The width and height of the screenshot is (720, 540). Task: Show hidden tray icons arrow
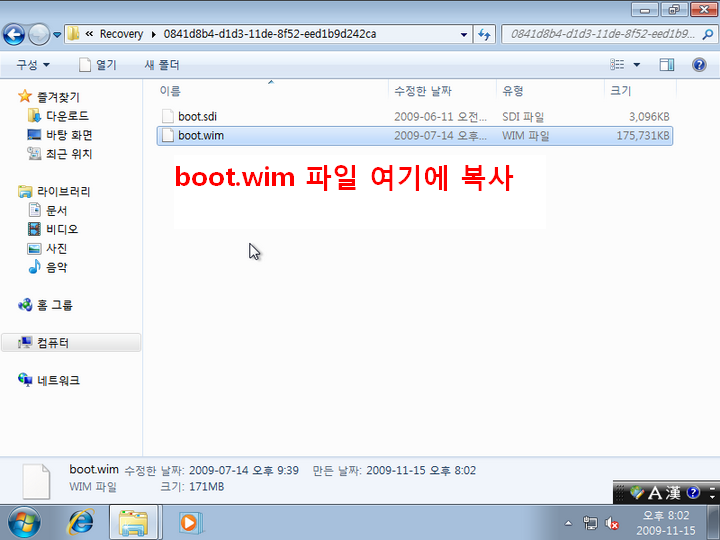568,523
